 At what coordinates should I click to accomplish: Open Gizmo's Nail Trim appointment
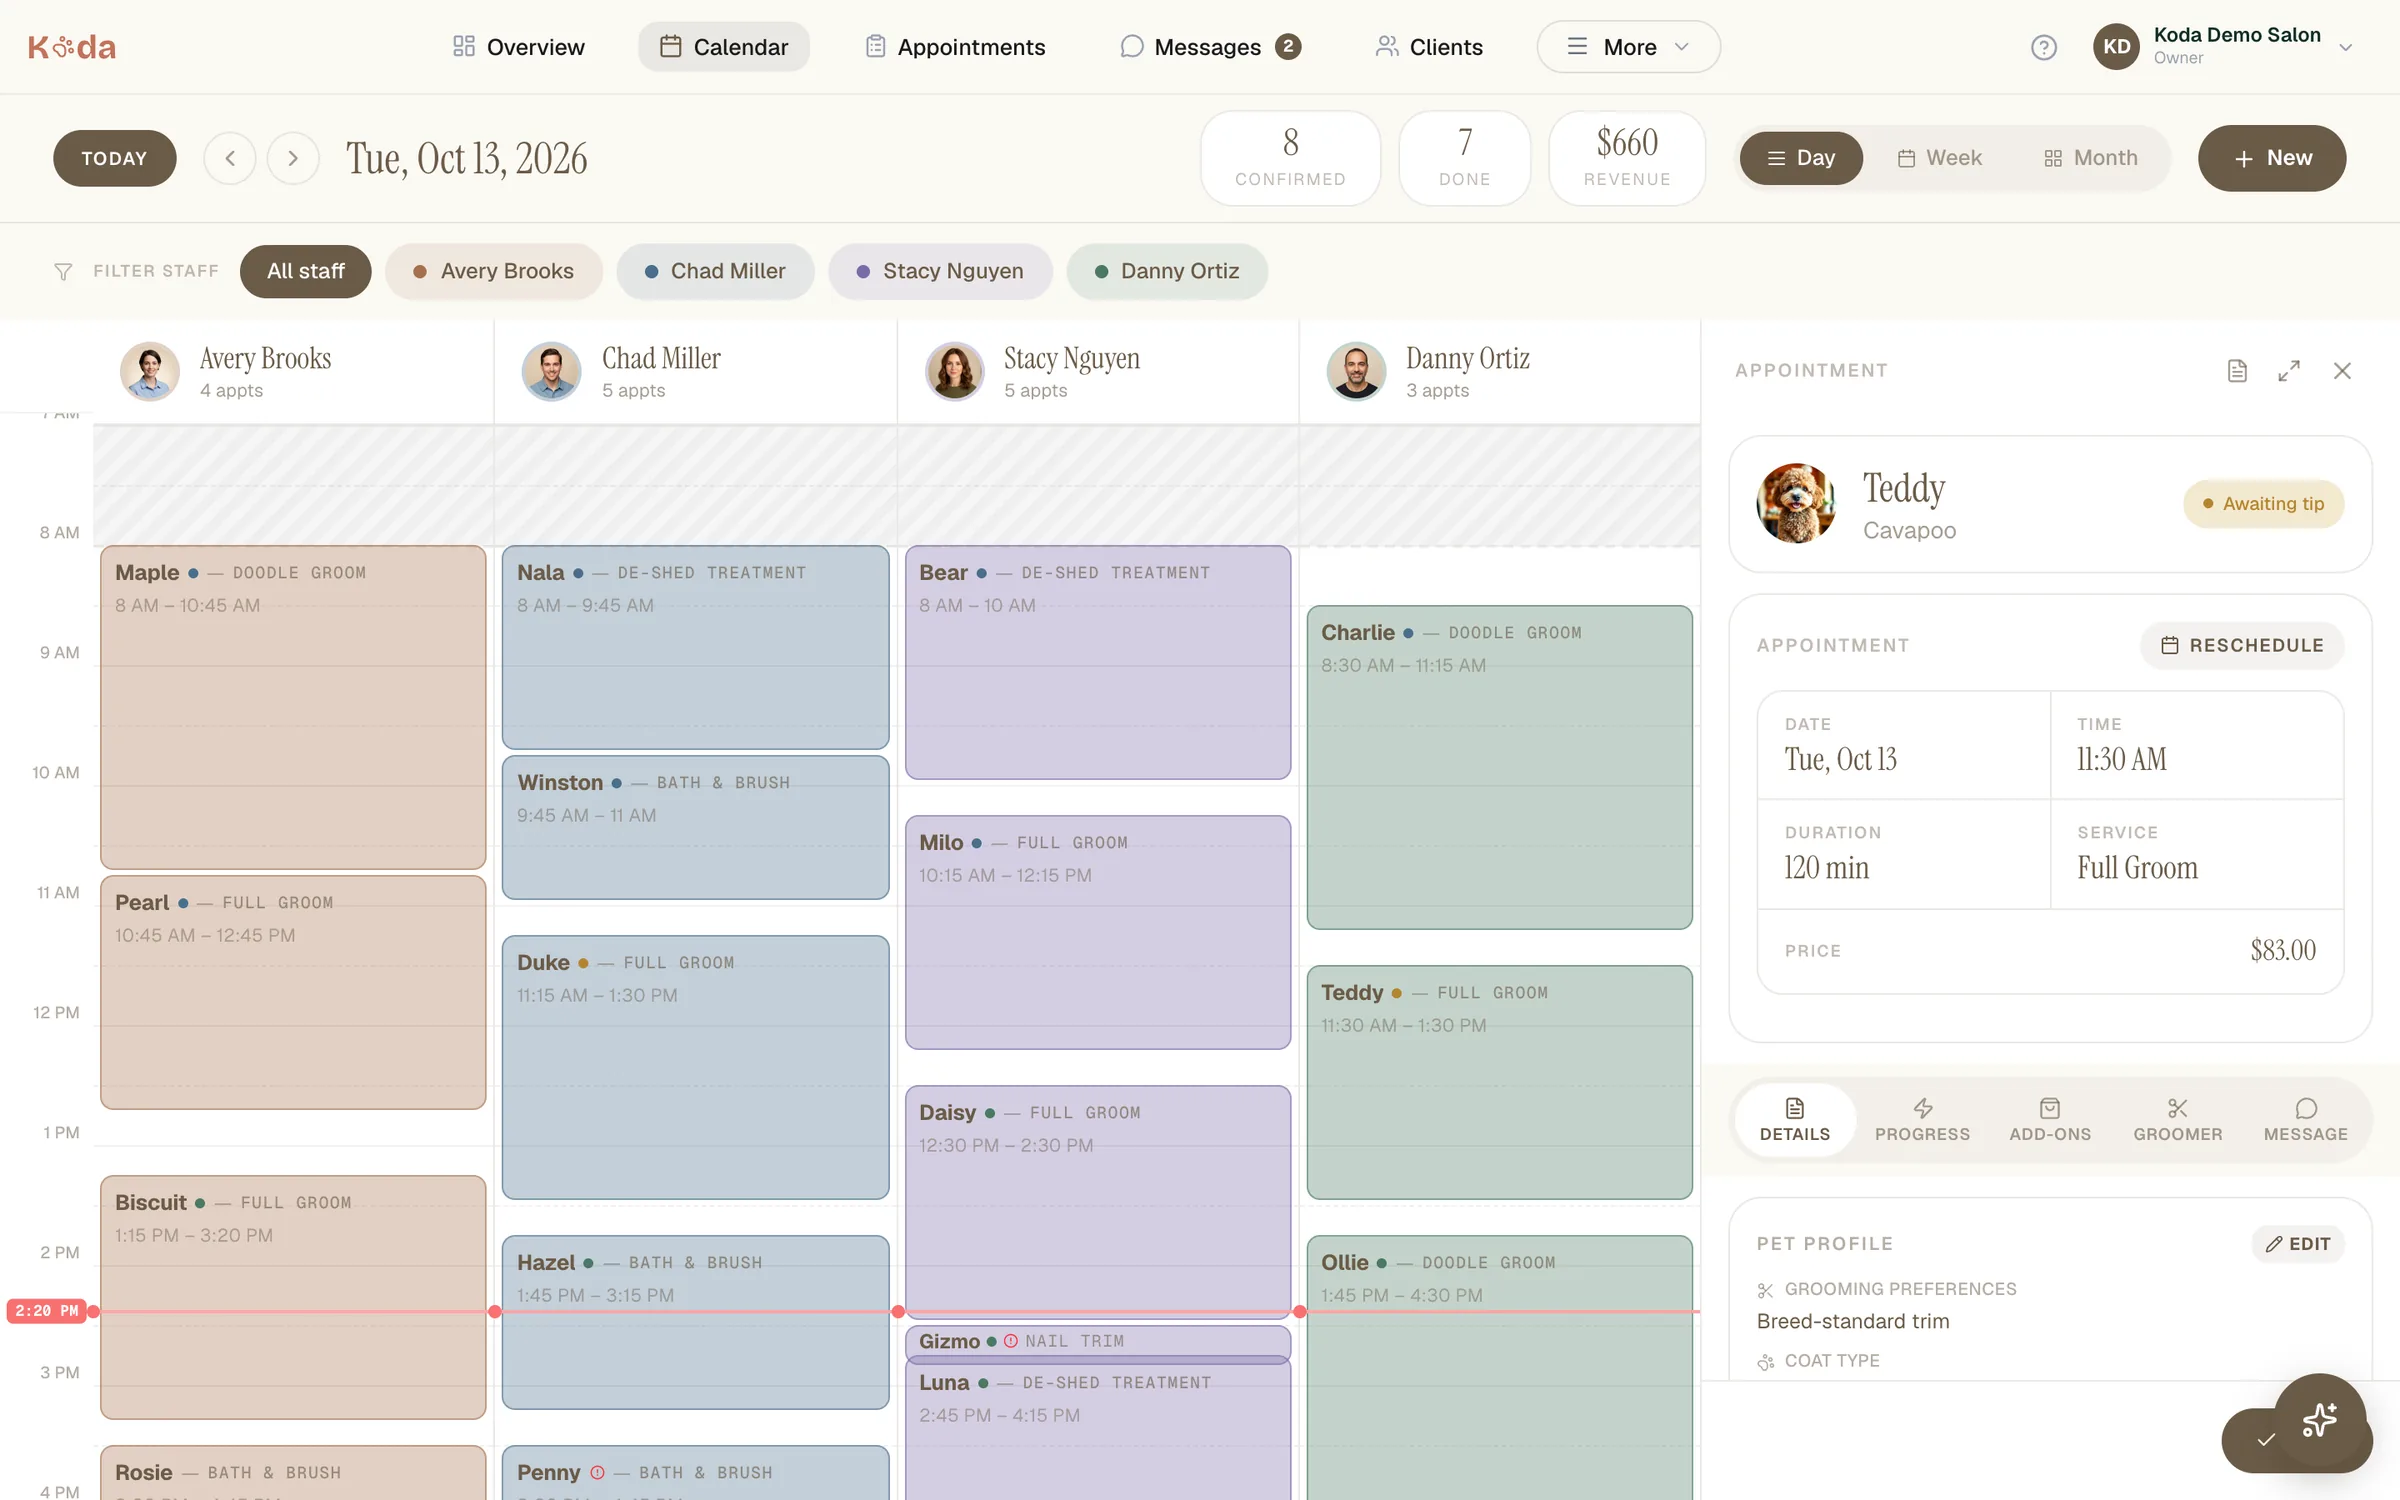pyautogui.click(x=1098, y=1341)
